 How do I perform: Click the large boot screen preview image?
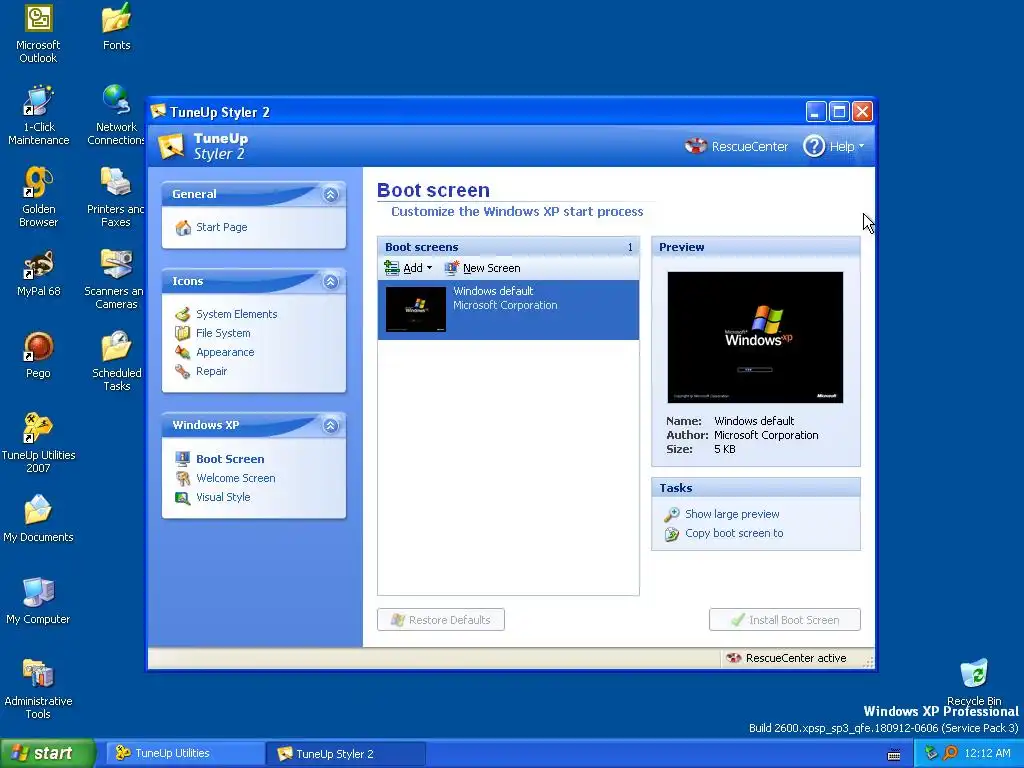coord(755,337)
